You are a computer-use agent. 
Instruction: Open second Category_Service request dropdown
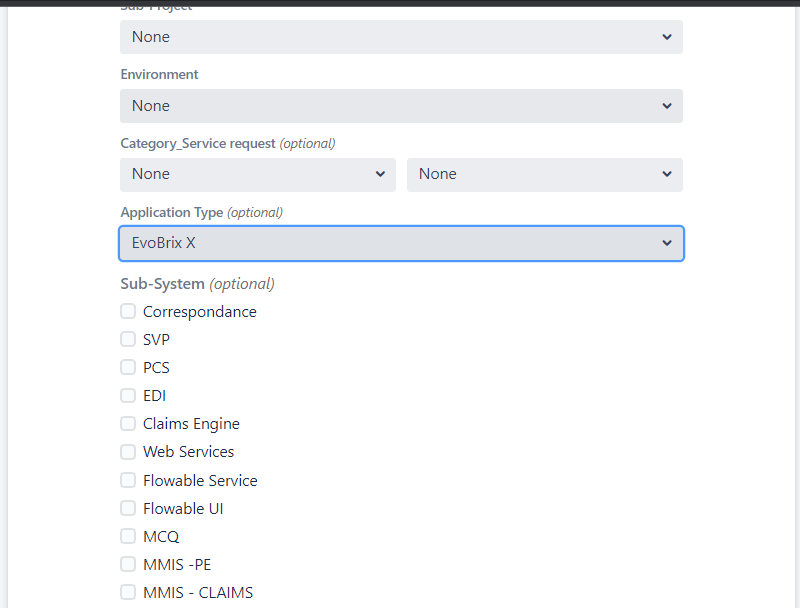[544, 174]
